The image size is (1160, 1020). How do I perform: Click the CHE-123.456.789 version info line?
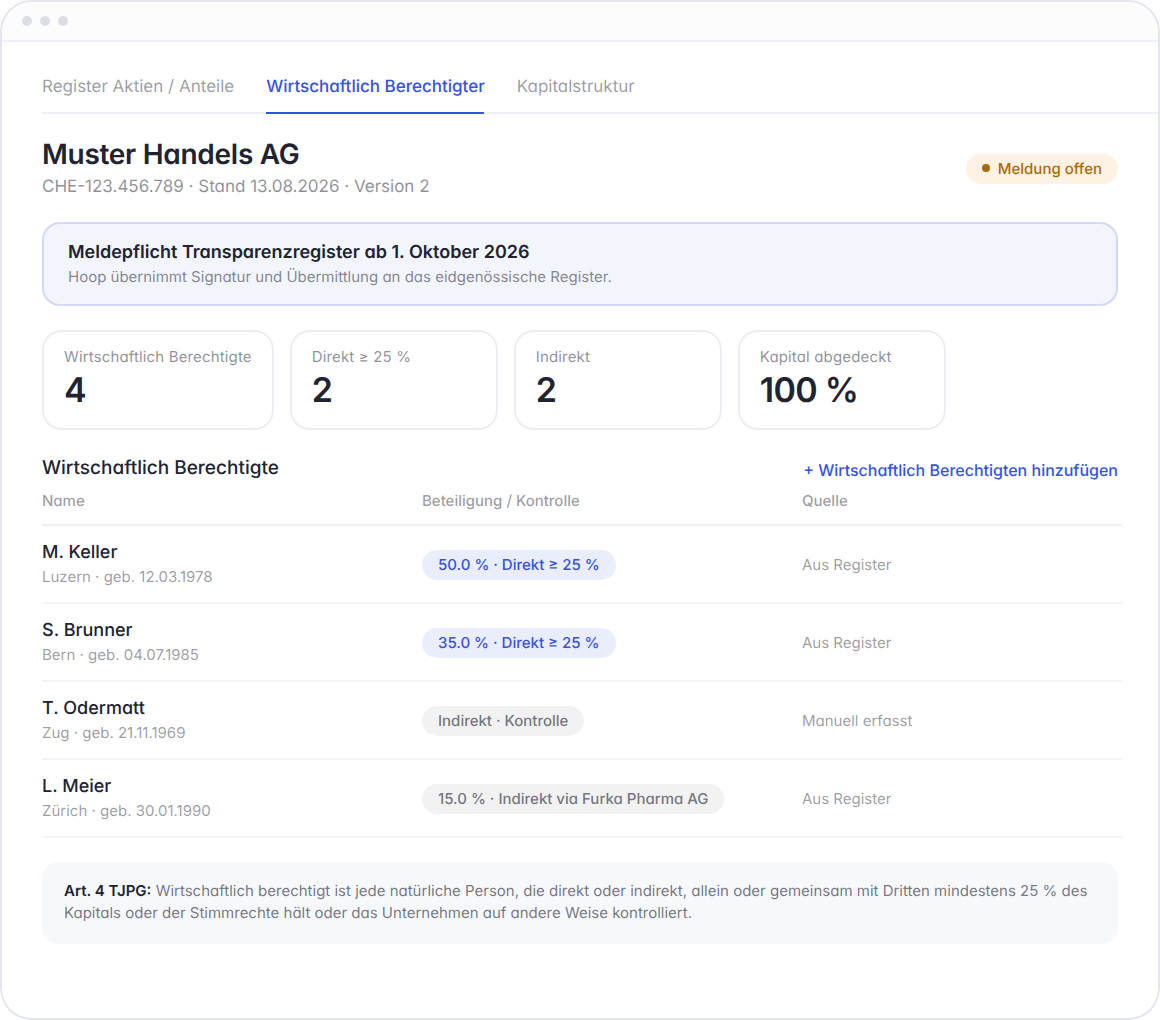[x=235, y=186]
